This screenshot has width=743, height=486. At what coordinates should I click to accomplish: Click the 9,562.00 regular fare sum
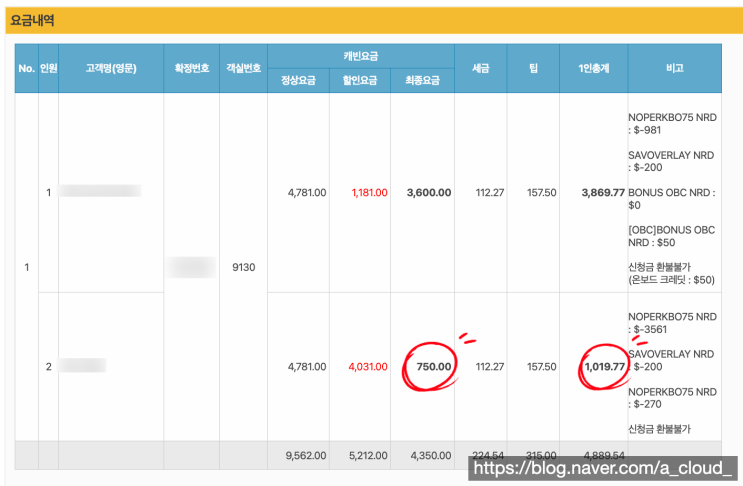point(306,456)
